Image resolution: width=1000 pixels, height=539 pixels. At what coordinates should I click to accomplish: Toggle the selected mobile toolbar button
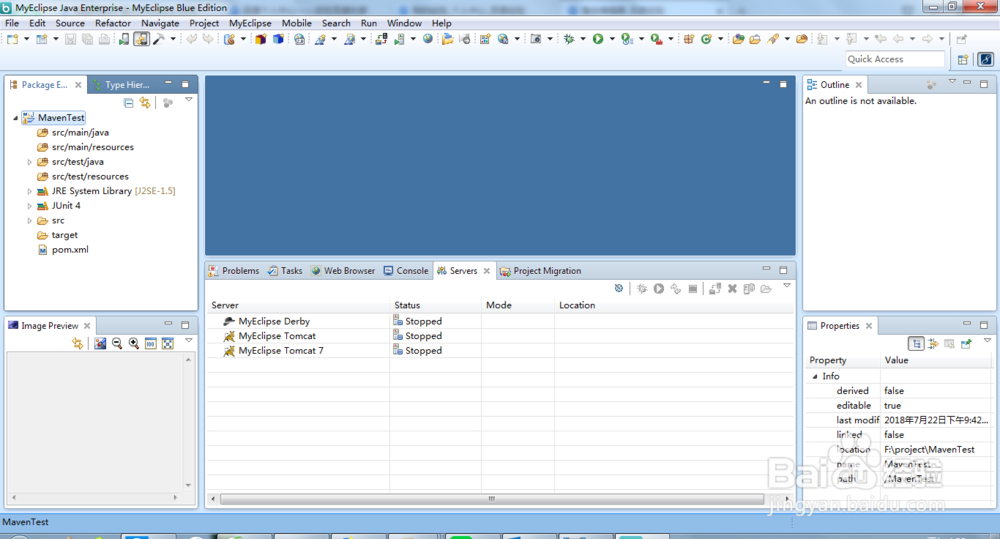click(x=141, y=40)
